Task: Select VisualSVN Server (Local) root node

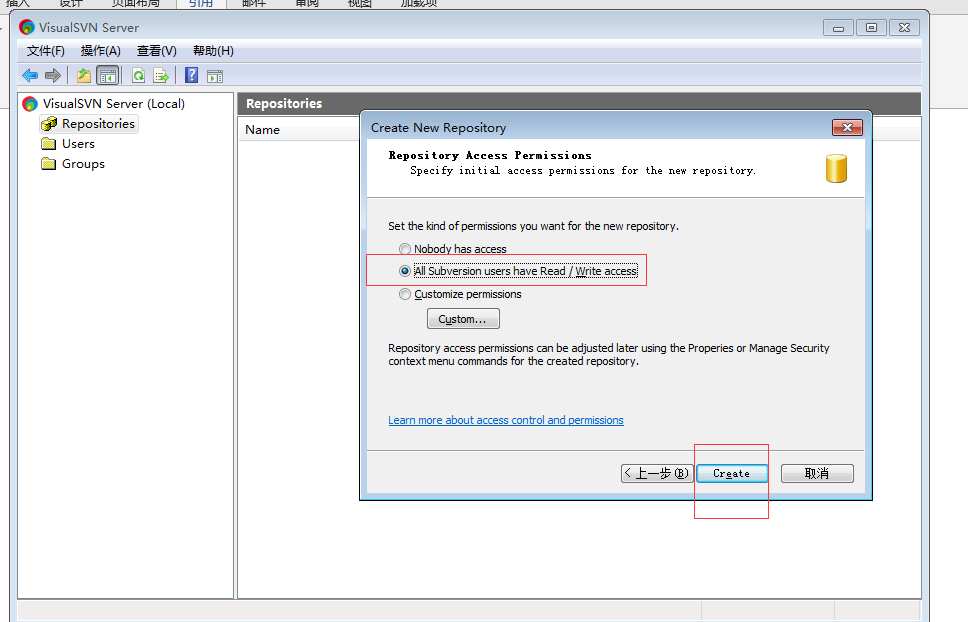Action: pyautogui.click(x=114, y=104)
